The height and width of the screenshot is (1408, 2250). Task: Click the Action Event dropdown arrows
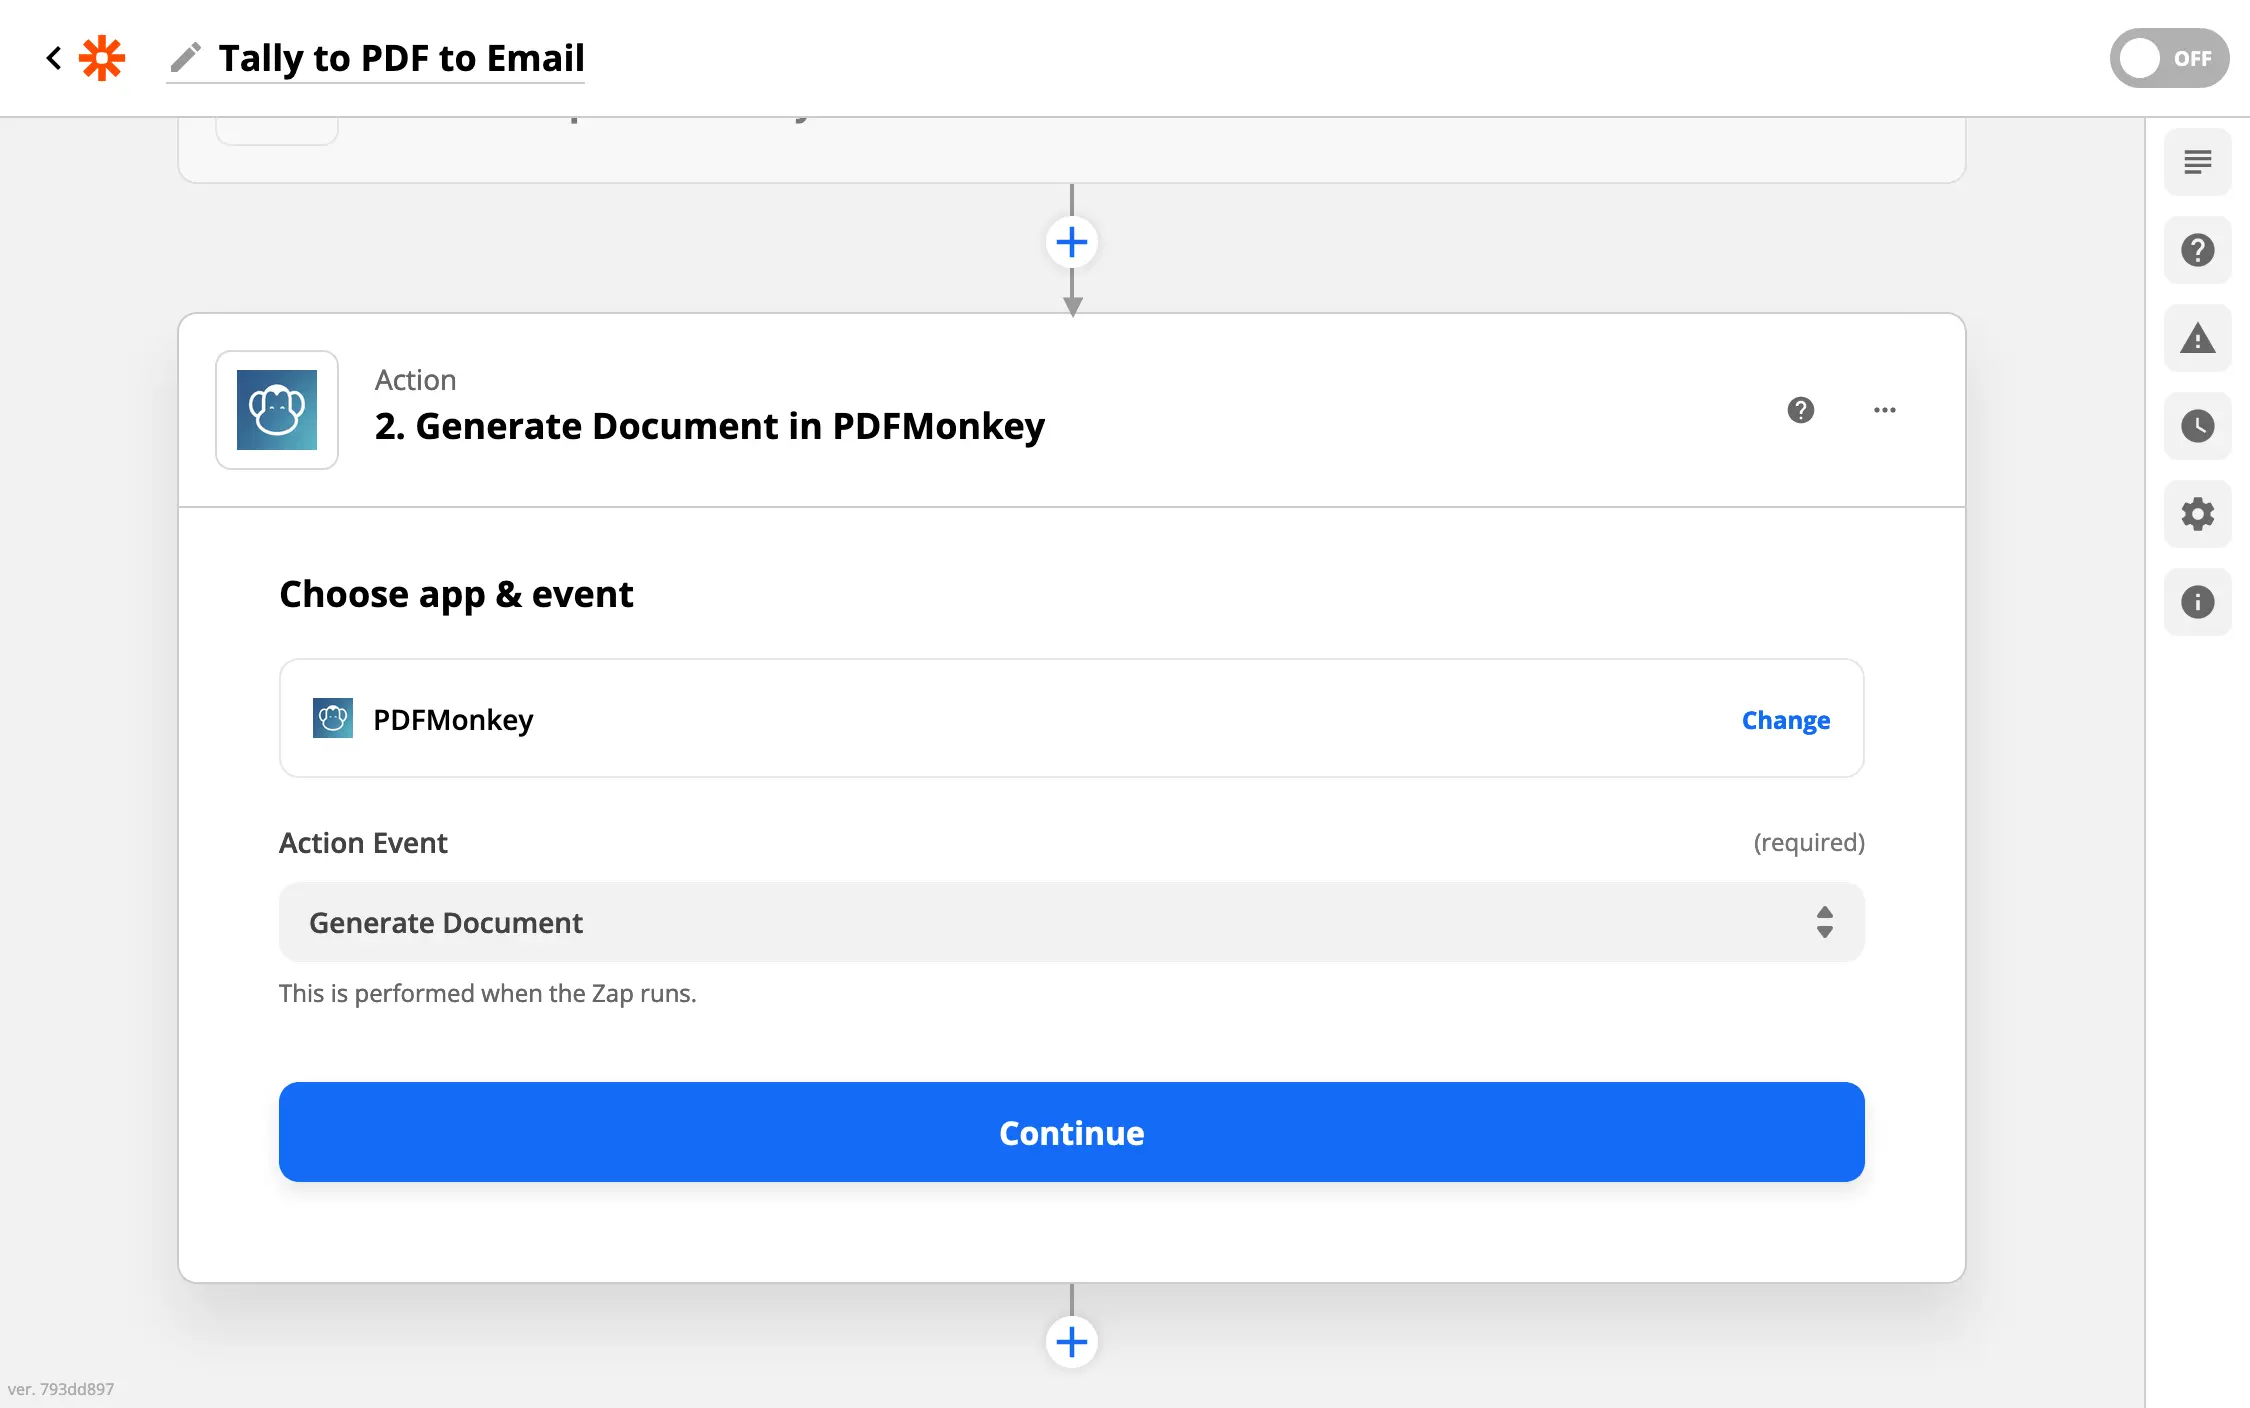pos(1824,922)
